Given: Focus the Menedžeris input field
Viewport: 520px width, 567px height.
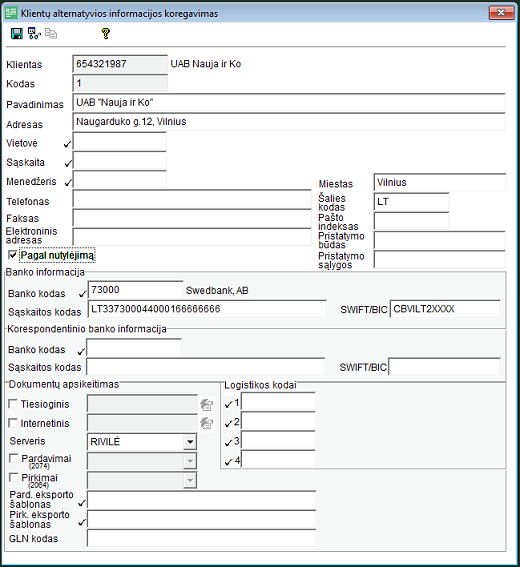Looking at the screenshot, I should pyautogui.click(x=119, y=180).
